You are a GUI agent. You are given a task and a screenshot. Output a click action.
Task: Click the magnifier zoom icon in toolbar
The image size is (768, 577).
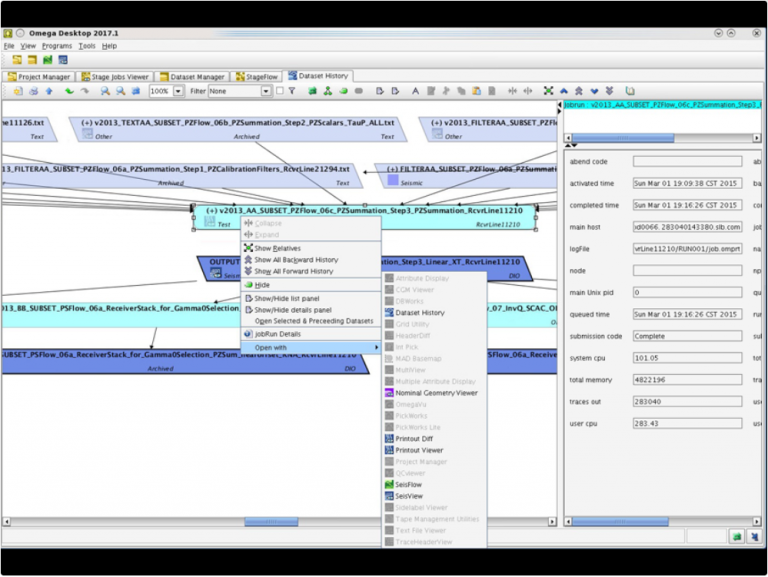[104, 91]
